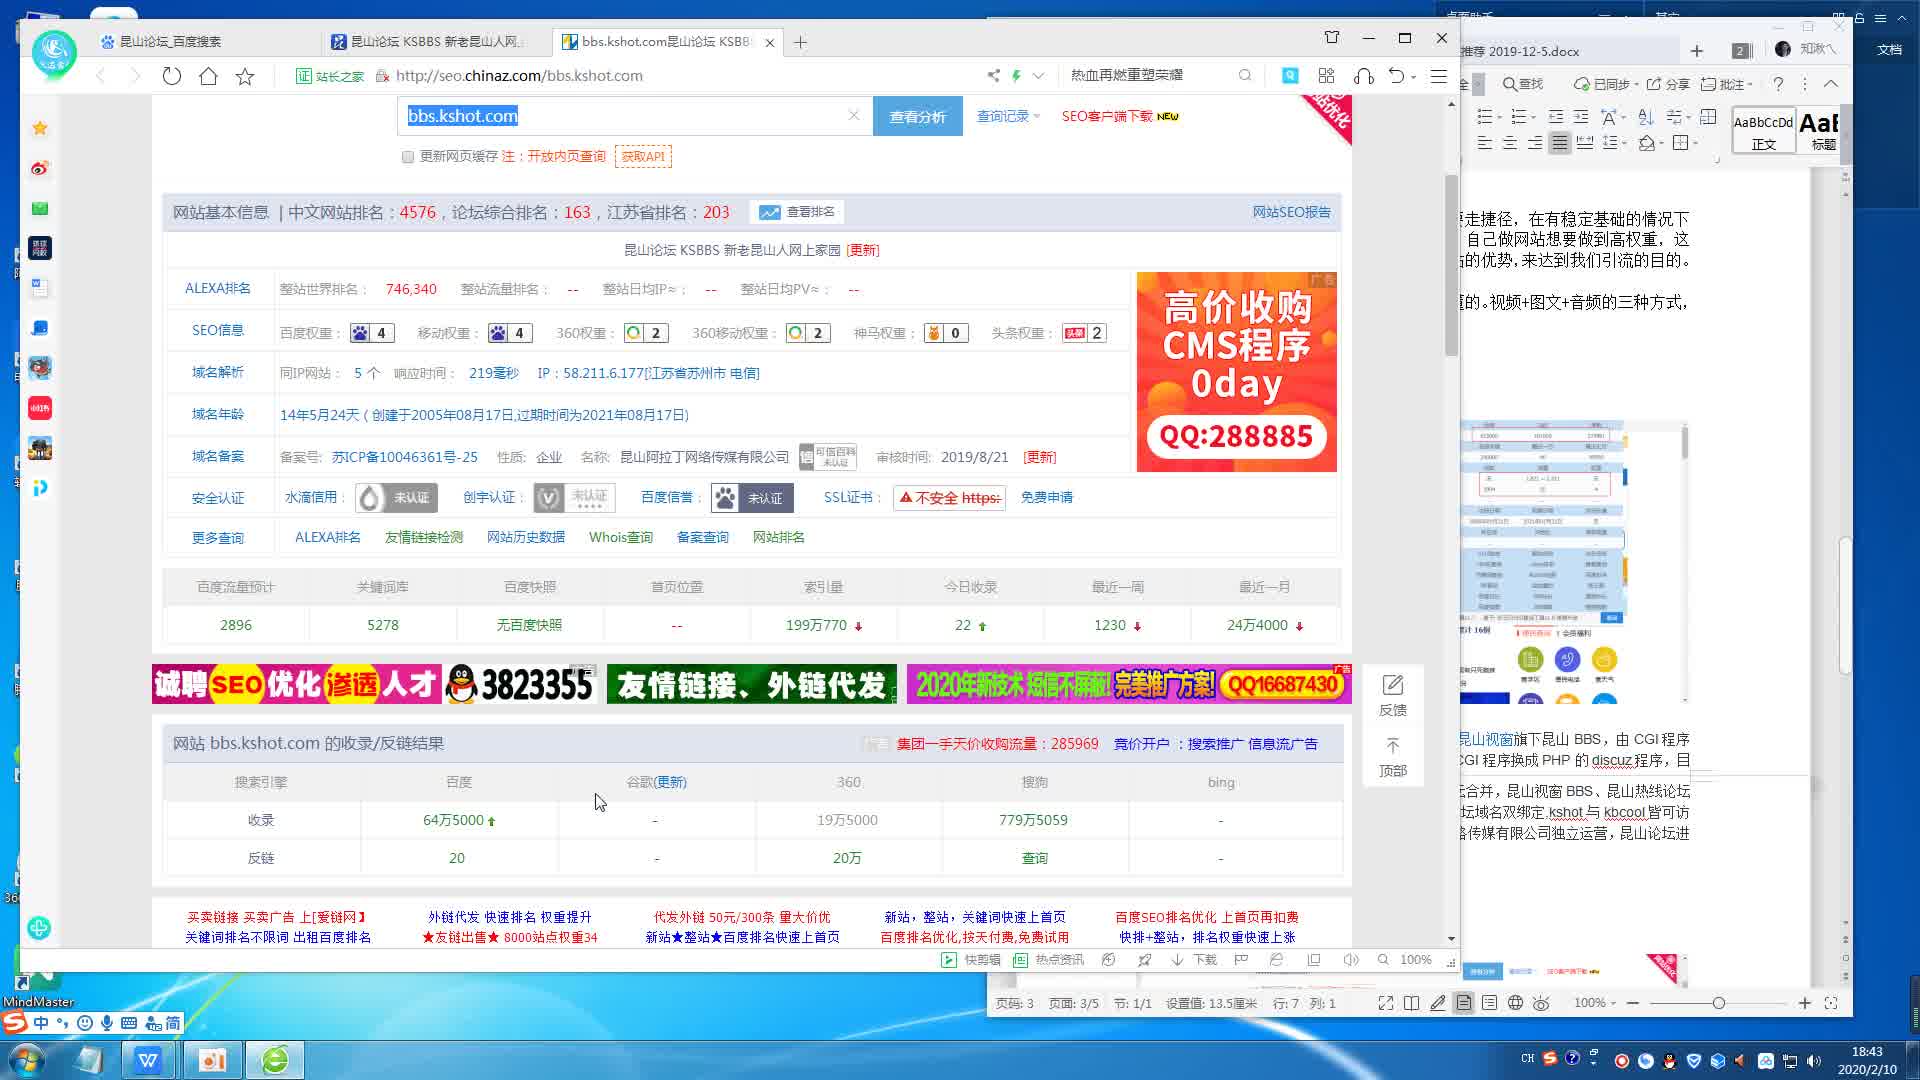This screenshot has height=1080, width=1920.
Task: Open WPS Writer on taskbar
Action: 148,1060
